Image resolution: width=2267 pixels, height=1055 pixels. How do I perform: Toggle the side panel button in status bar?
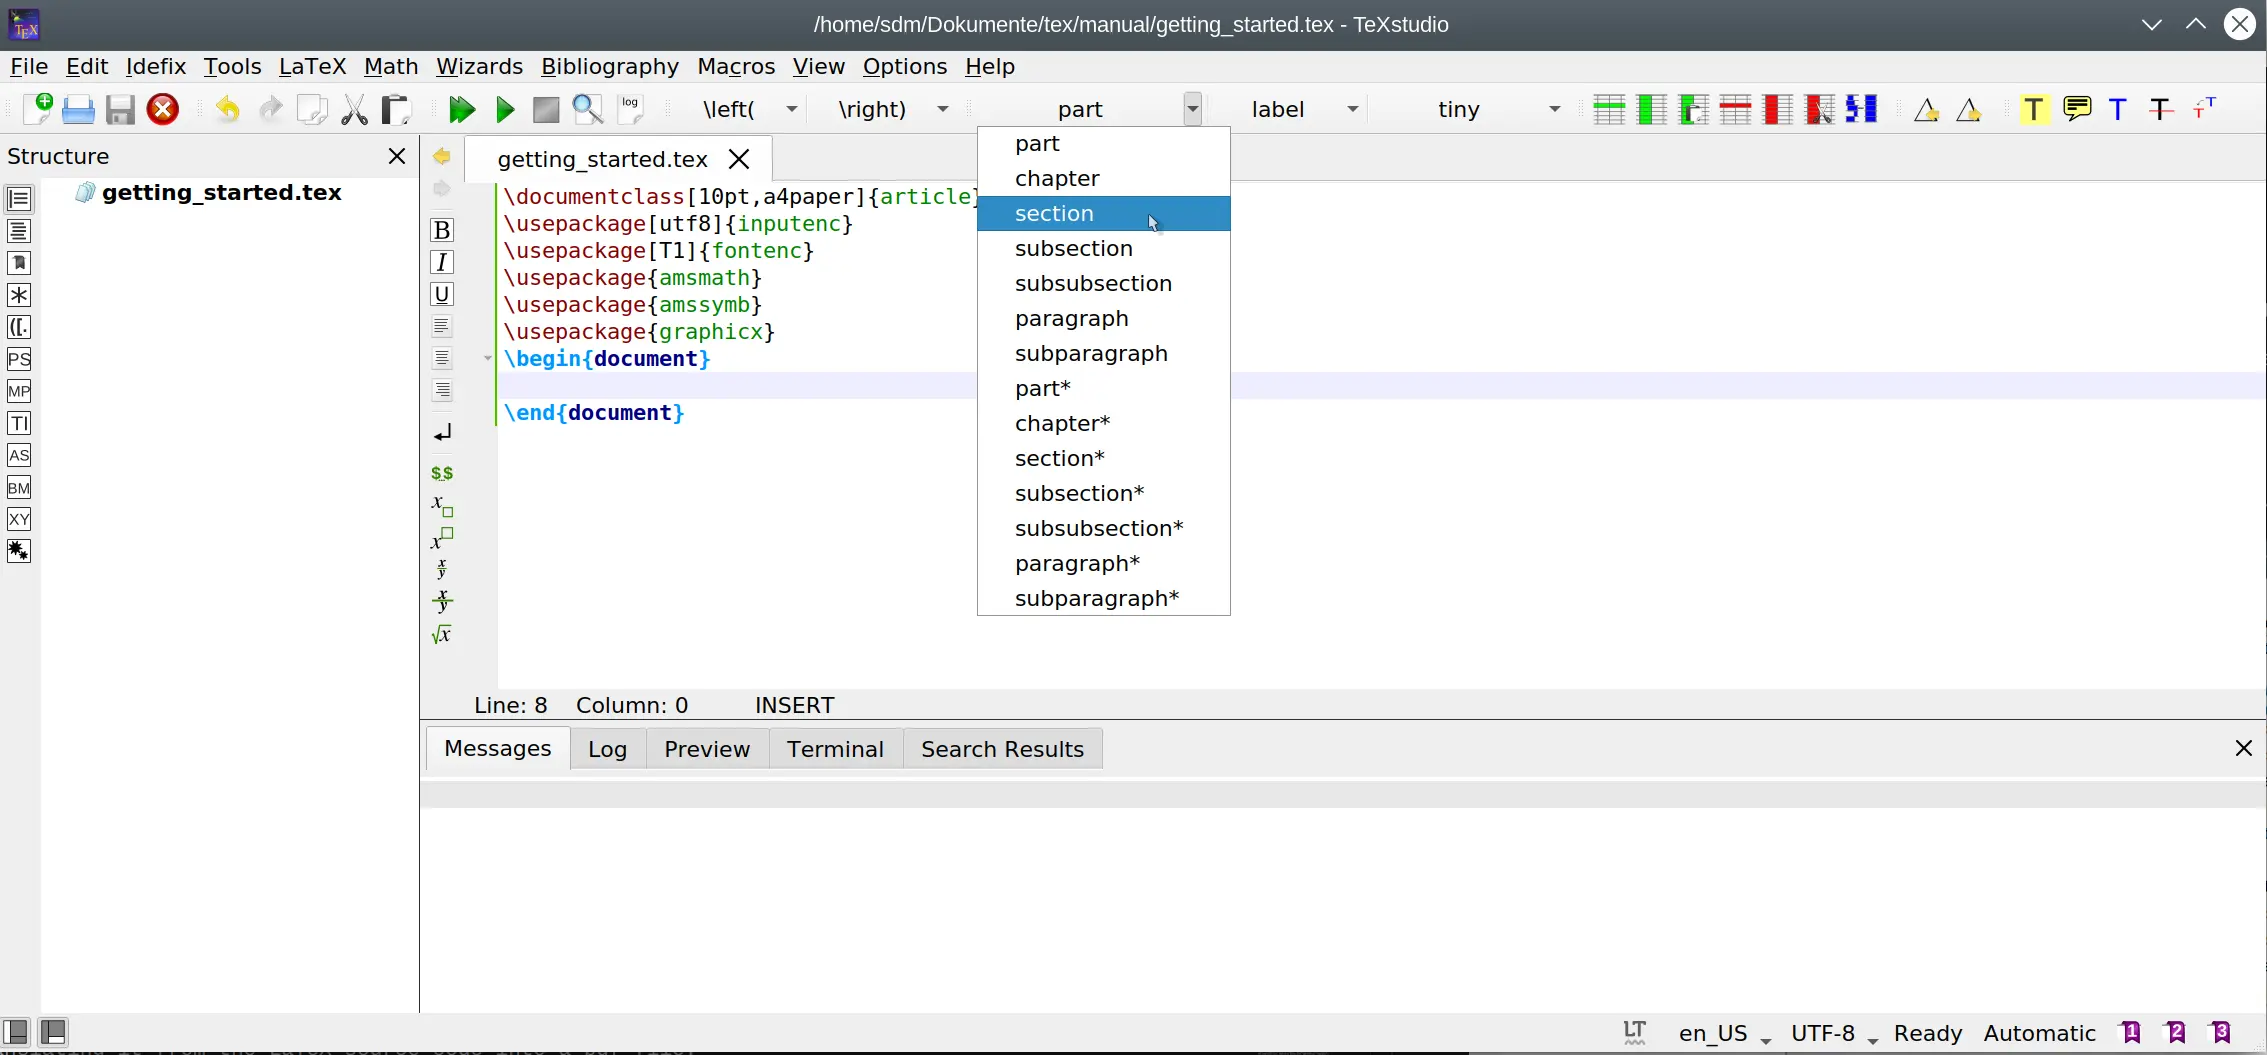[x=17, y=1031]
